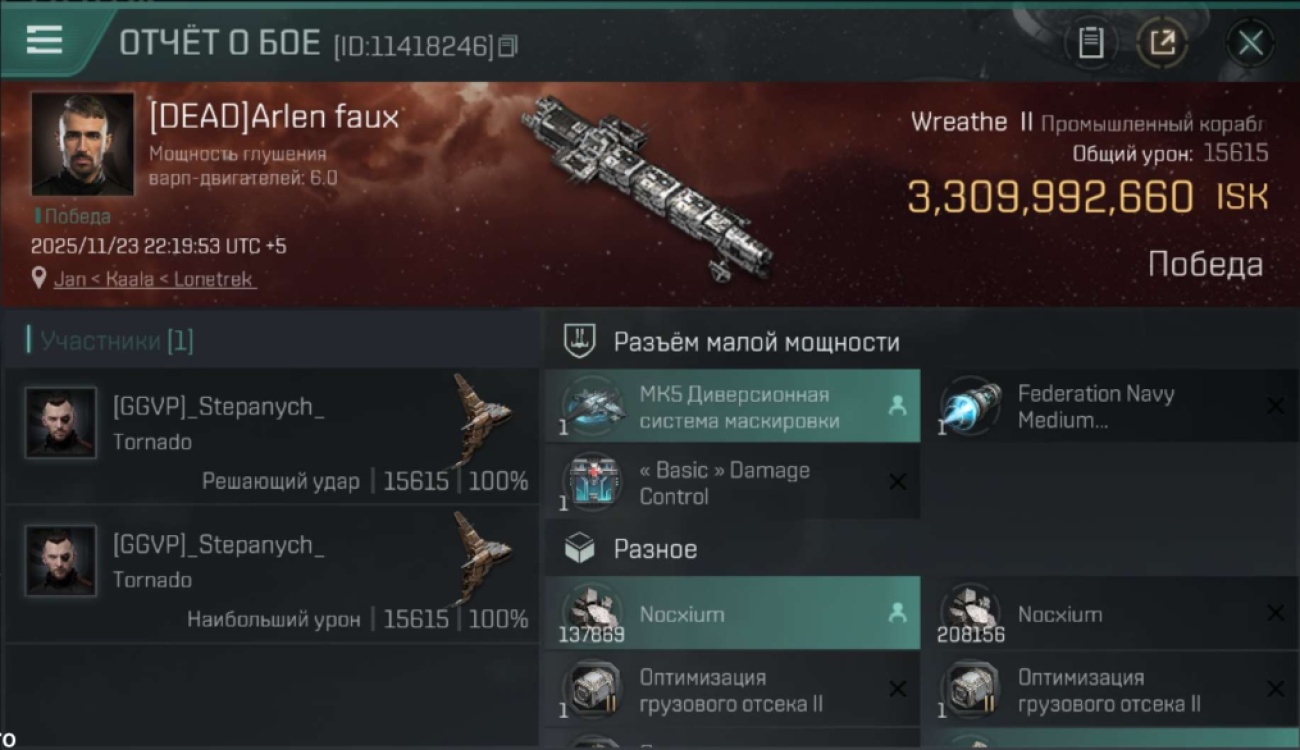Click the Basic Damage Control module icon
1300x750 pixels.
coord(592,483)
